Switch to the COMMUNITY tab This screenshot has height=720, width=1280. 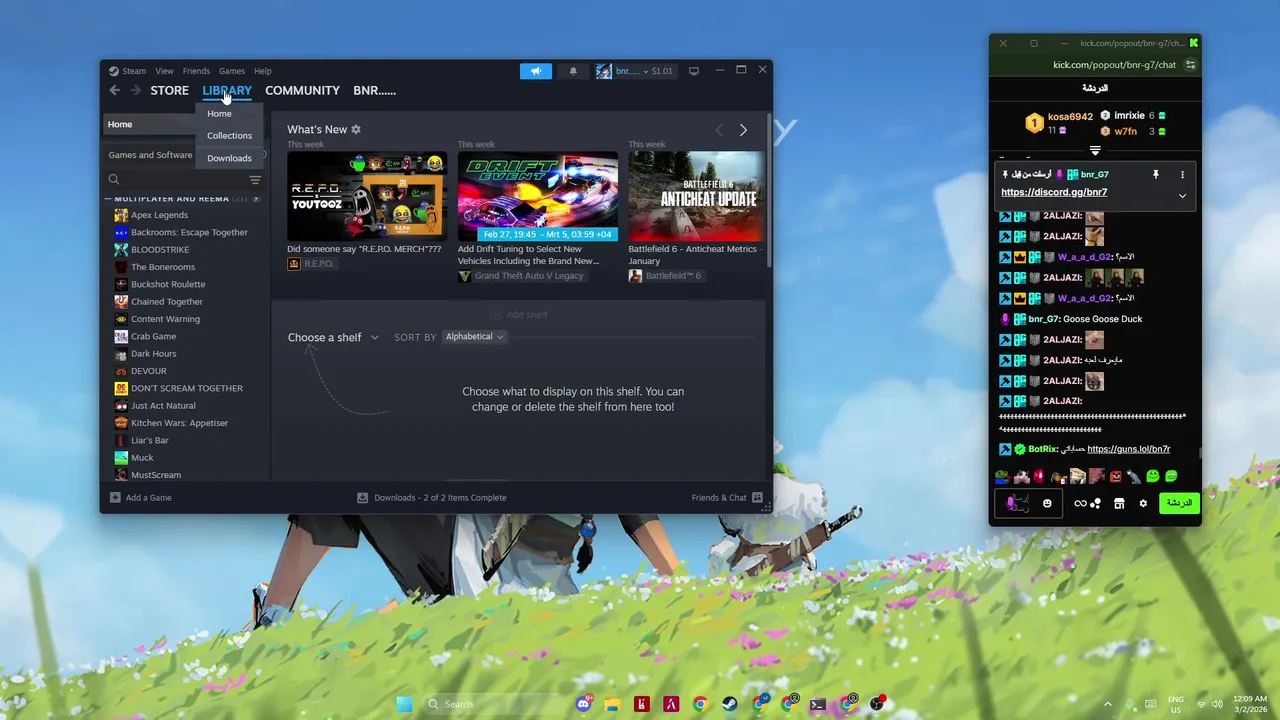click(302, 90)
